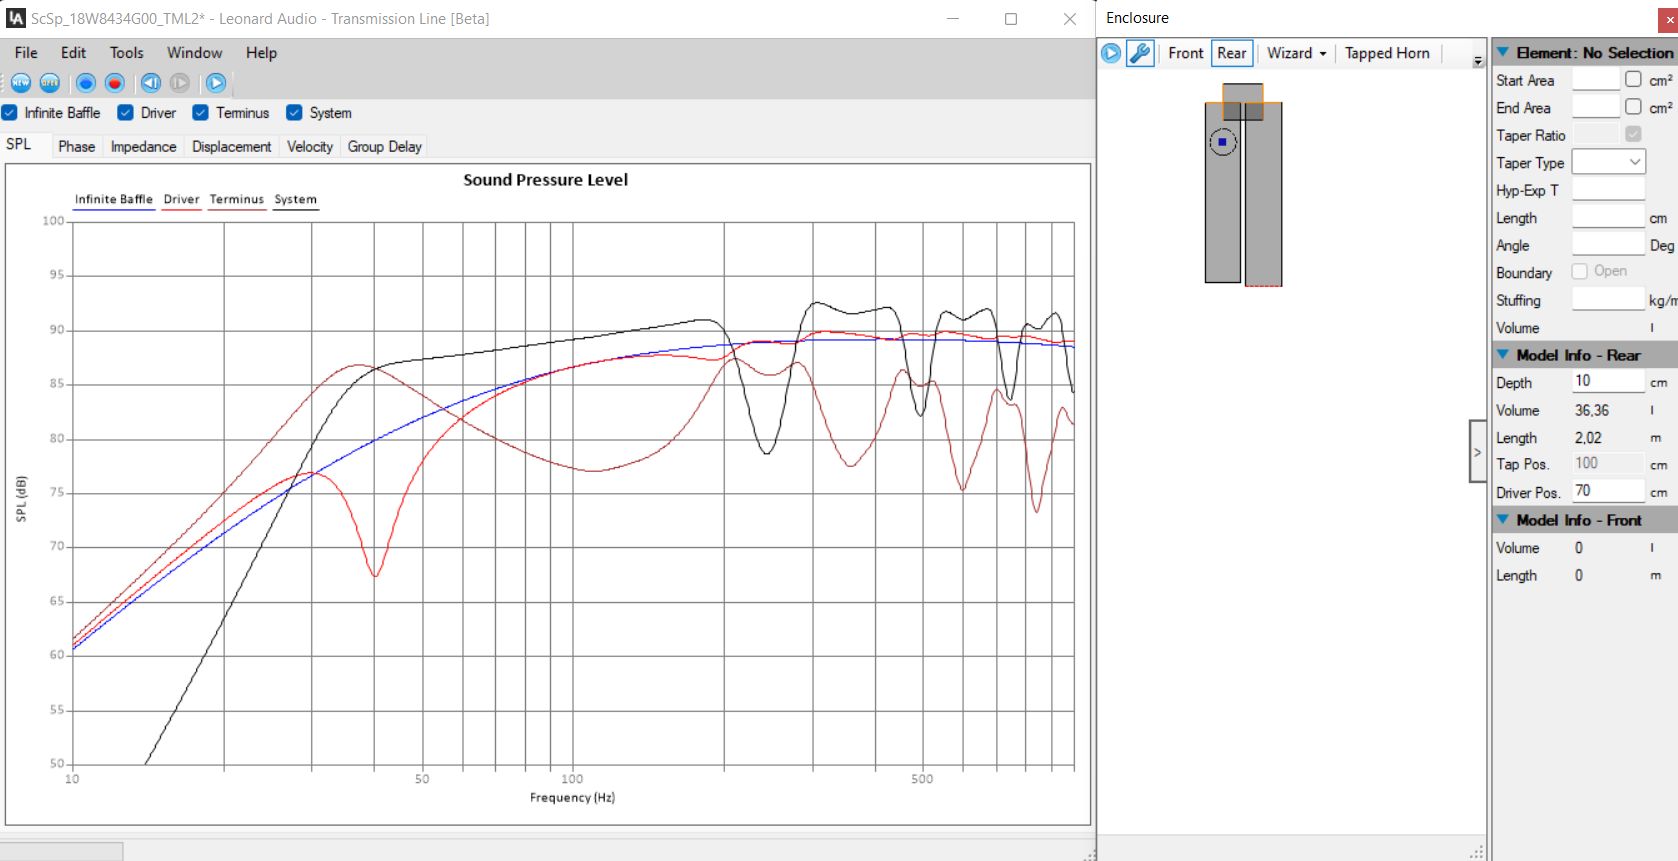Screen dimensions: 1678x861
Task: Open the Taper Type dropdown
Action: point(1608,162)
